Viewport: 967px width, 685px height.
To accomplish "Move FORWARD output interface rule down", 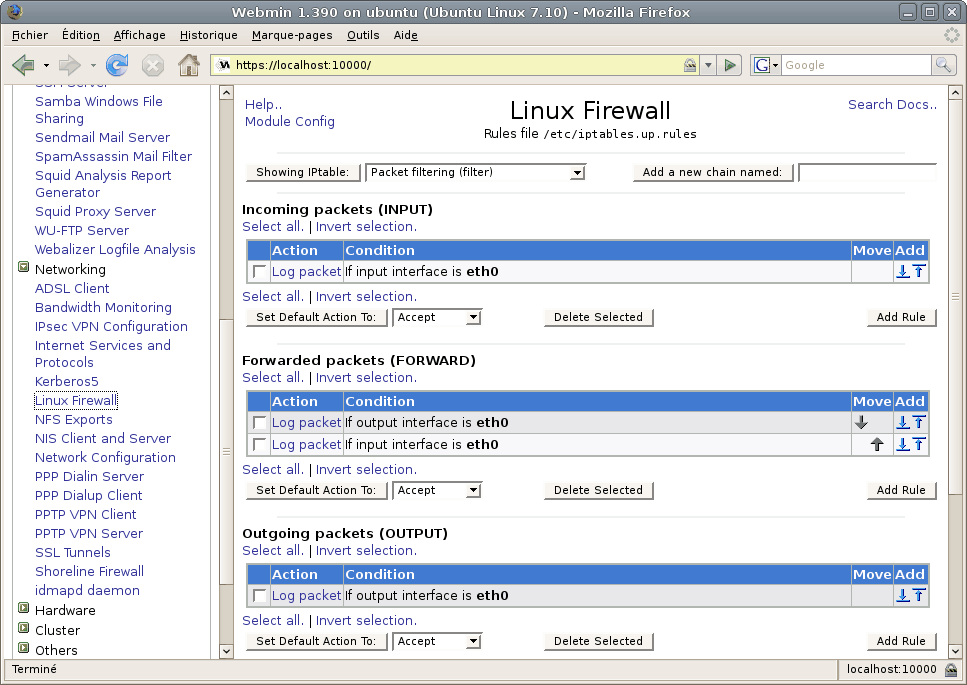I will (x=862, y=422).
